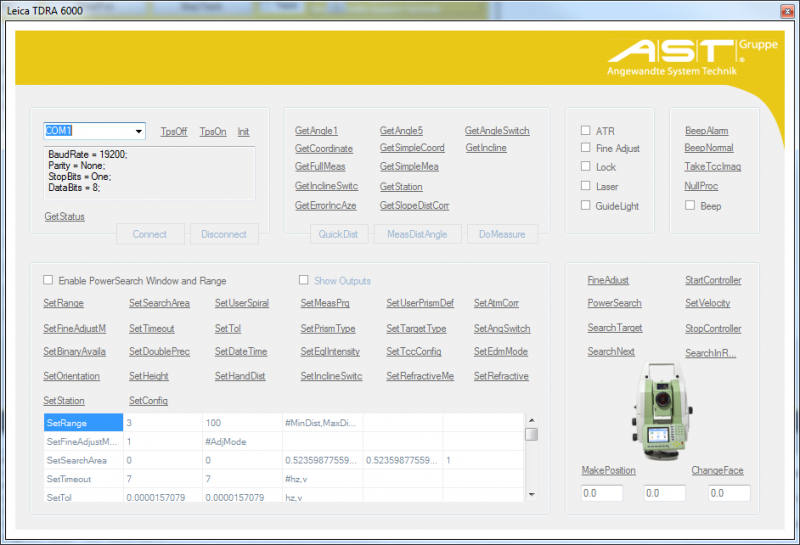This screenshot has width=800, height=545.
Task: Click the SetPrismType link
Action: coord(328,329)
